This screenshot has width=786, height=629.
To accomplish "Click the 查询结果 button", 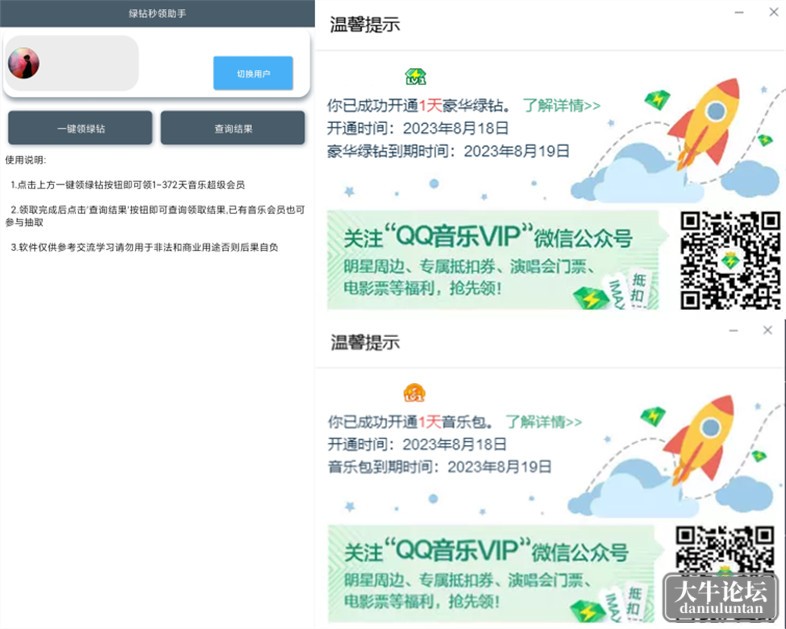I will [233, 128].
